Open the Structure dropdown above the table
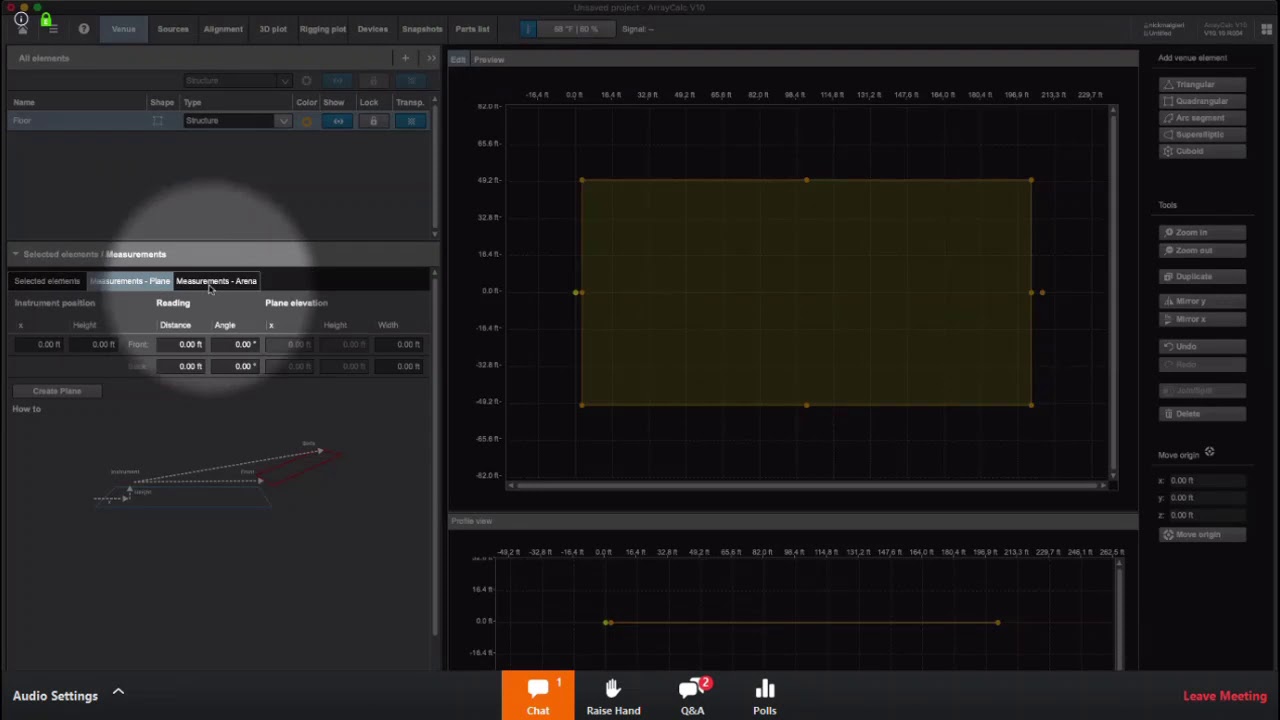Screen dimensions: 1280x720 237,81
